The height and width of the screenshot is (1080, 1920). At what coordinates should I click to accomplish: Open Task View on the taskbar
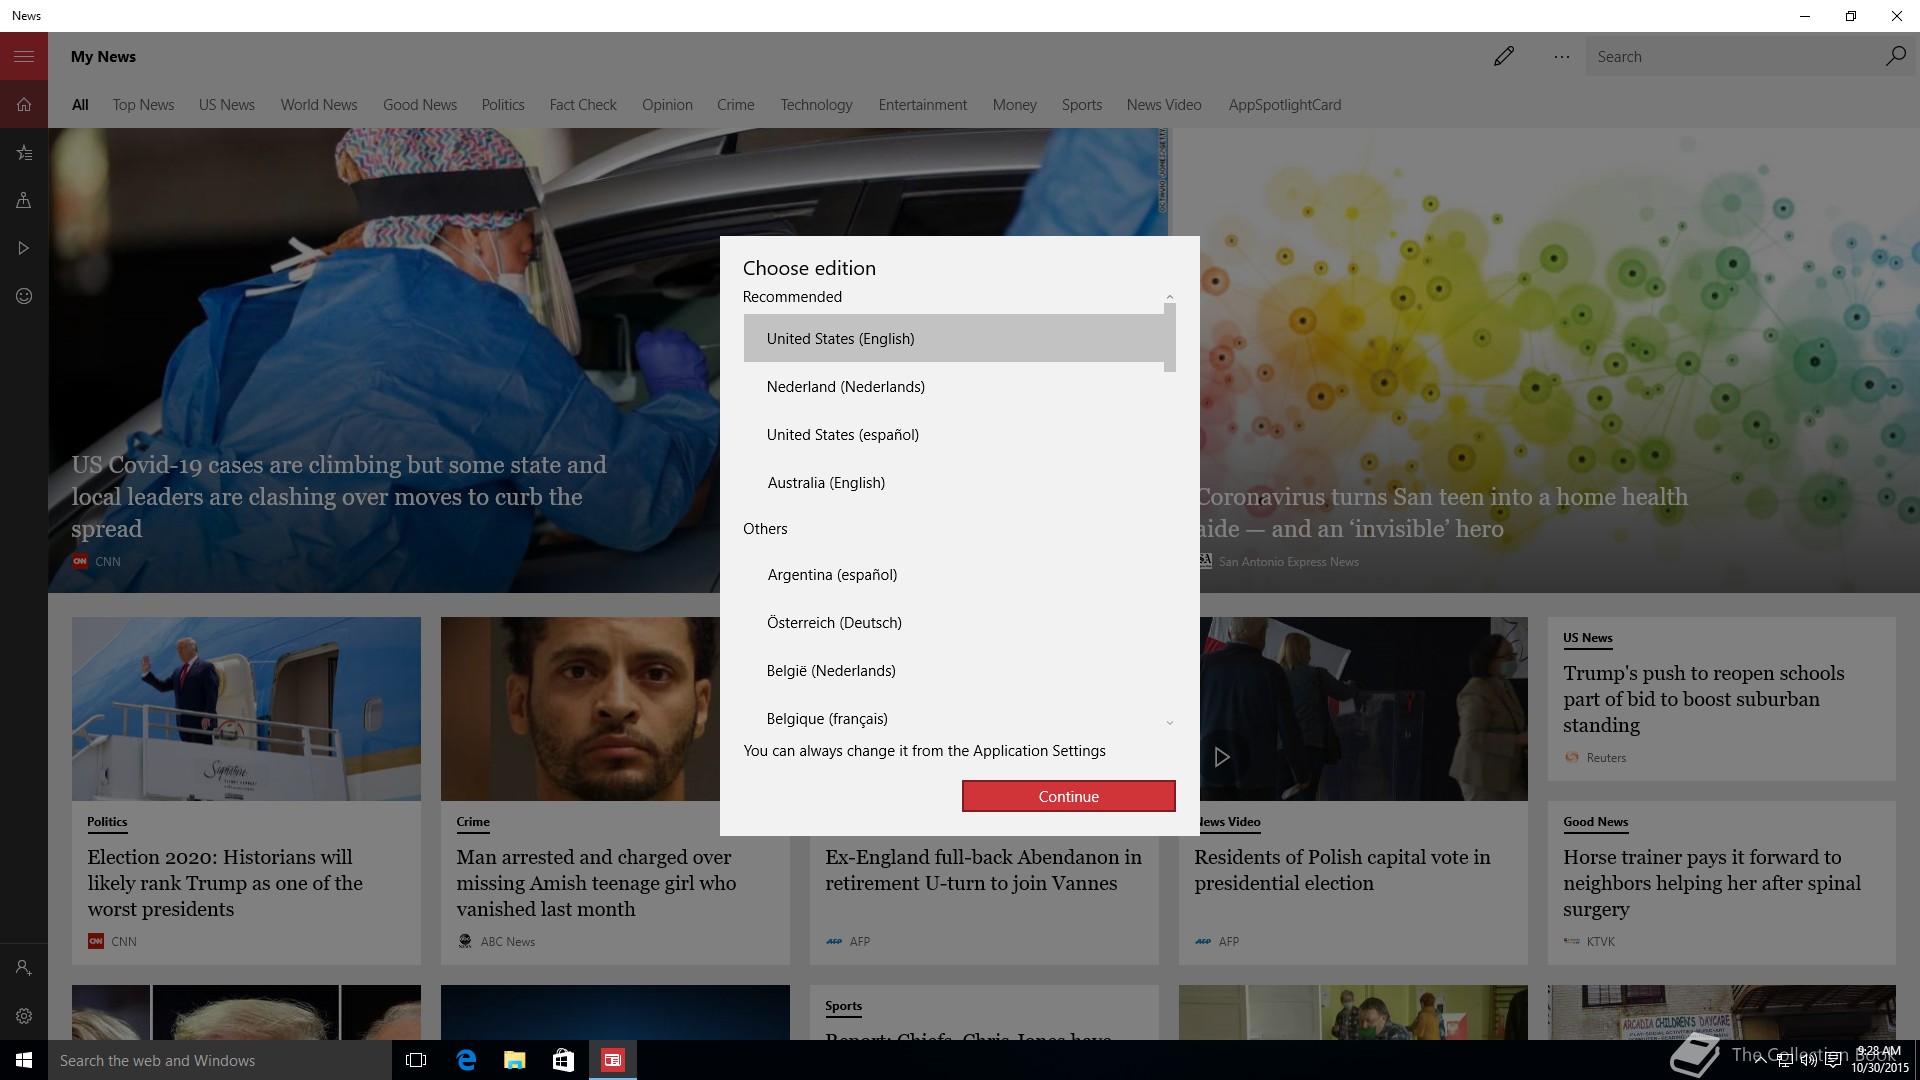pos(416,1060)
